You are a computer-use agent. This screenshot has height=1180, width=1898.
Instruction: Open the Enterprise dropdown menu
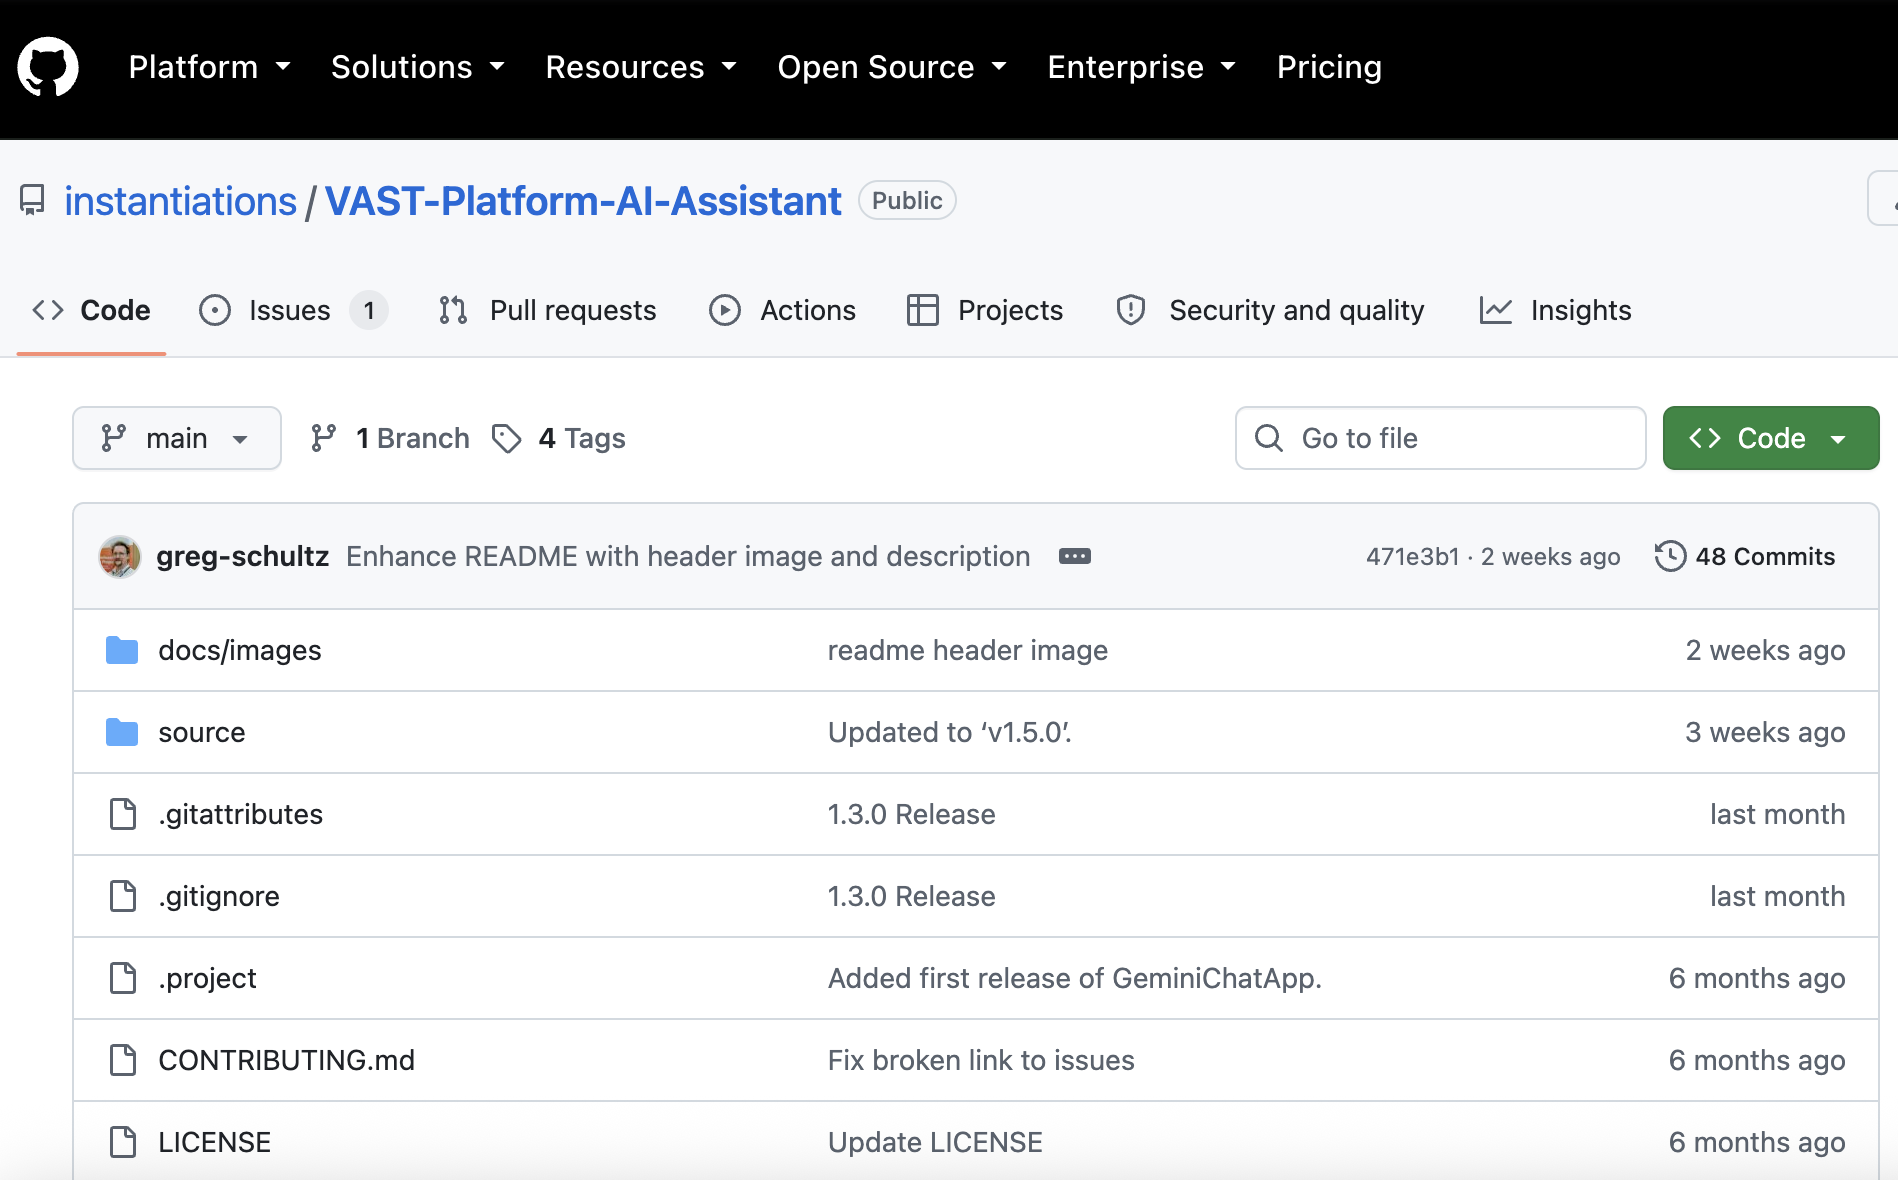point(1142,67)
